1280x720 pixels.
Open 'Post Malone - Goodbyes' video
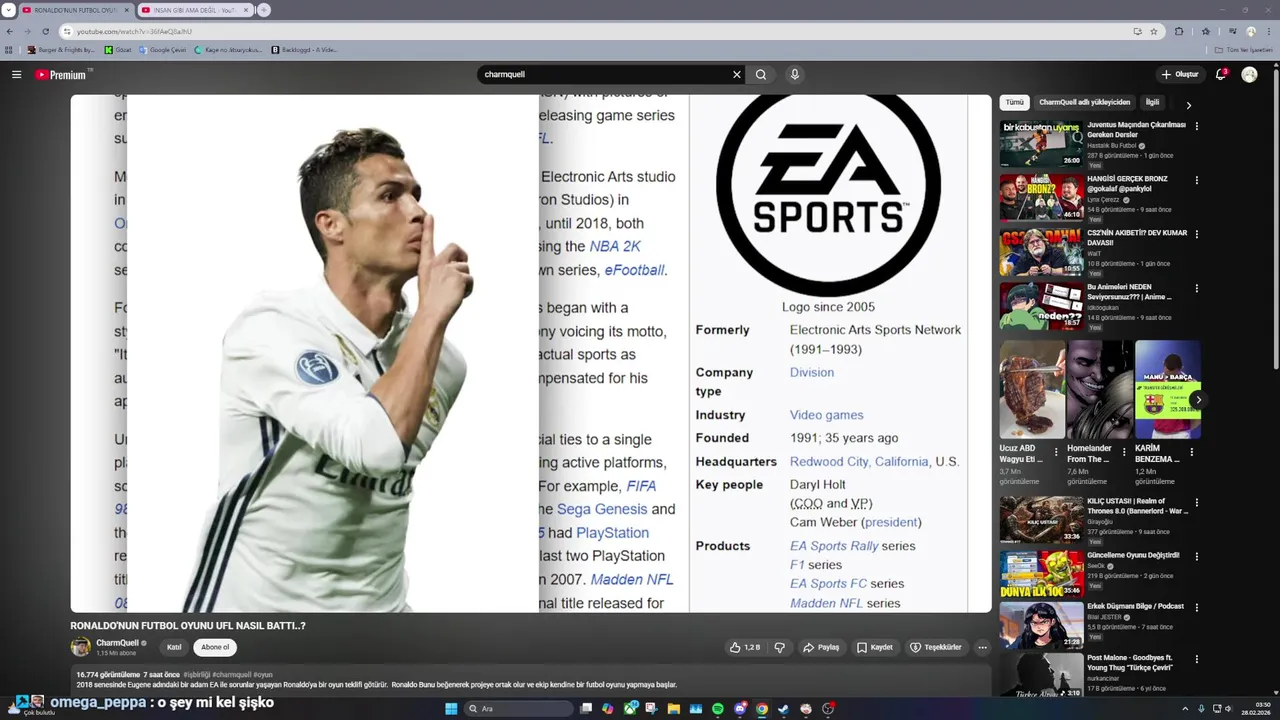1041,676
